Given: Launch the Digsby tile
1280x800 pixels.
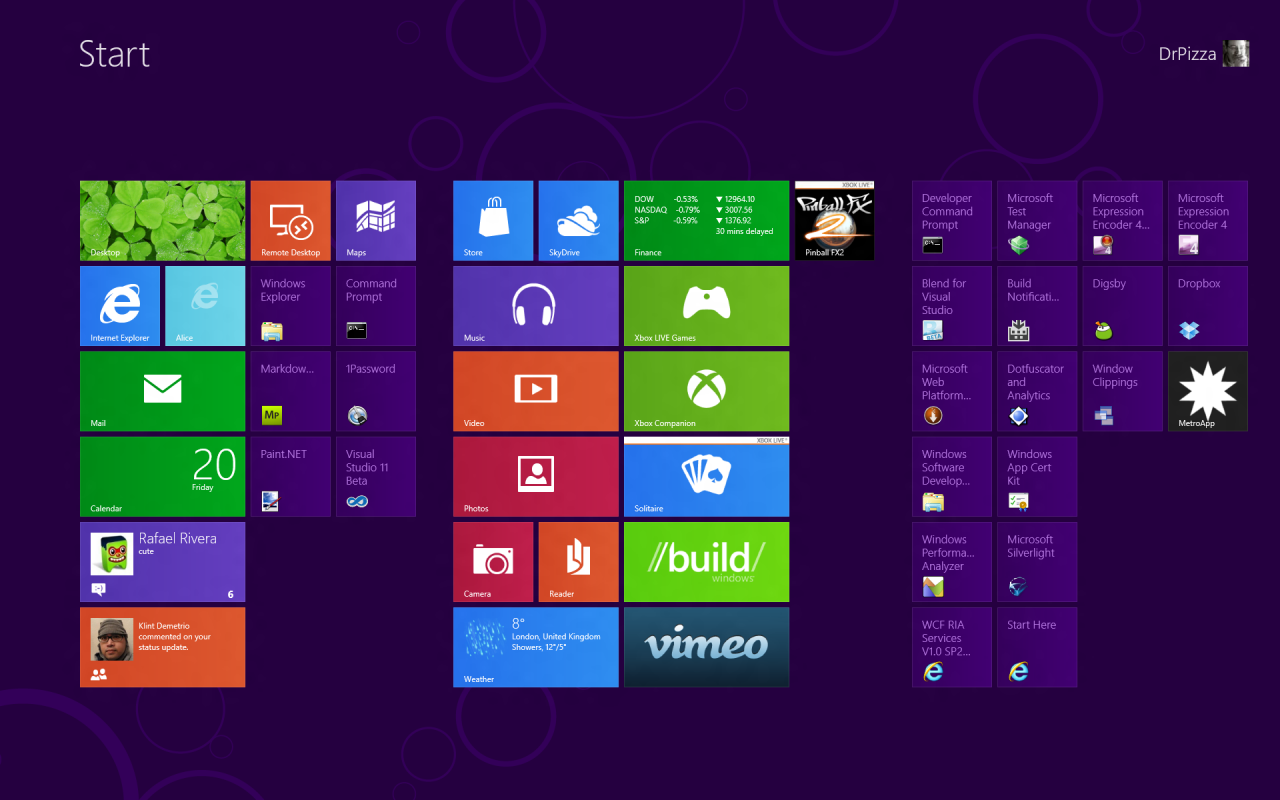Looking at the screenshot, I should coord(1122,305).
